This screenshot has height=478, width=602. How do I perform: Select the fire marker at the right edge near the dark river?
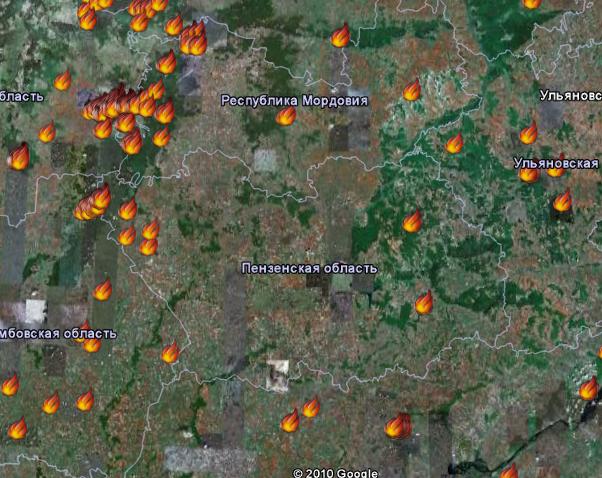tap(589, 389)
